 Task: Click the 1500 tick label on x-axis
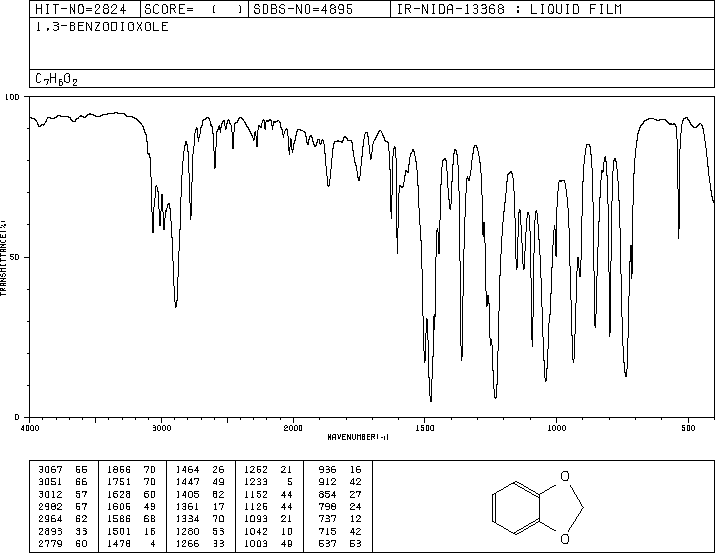(x=425, y=428)
